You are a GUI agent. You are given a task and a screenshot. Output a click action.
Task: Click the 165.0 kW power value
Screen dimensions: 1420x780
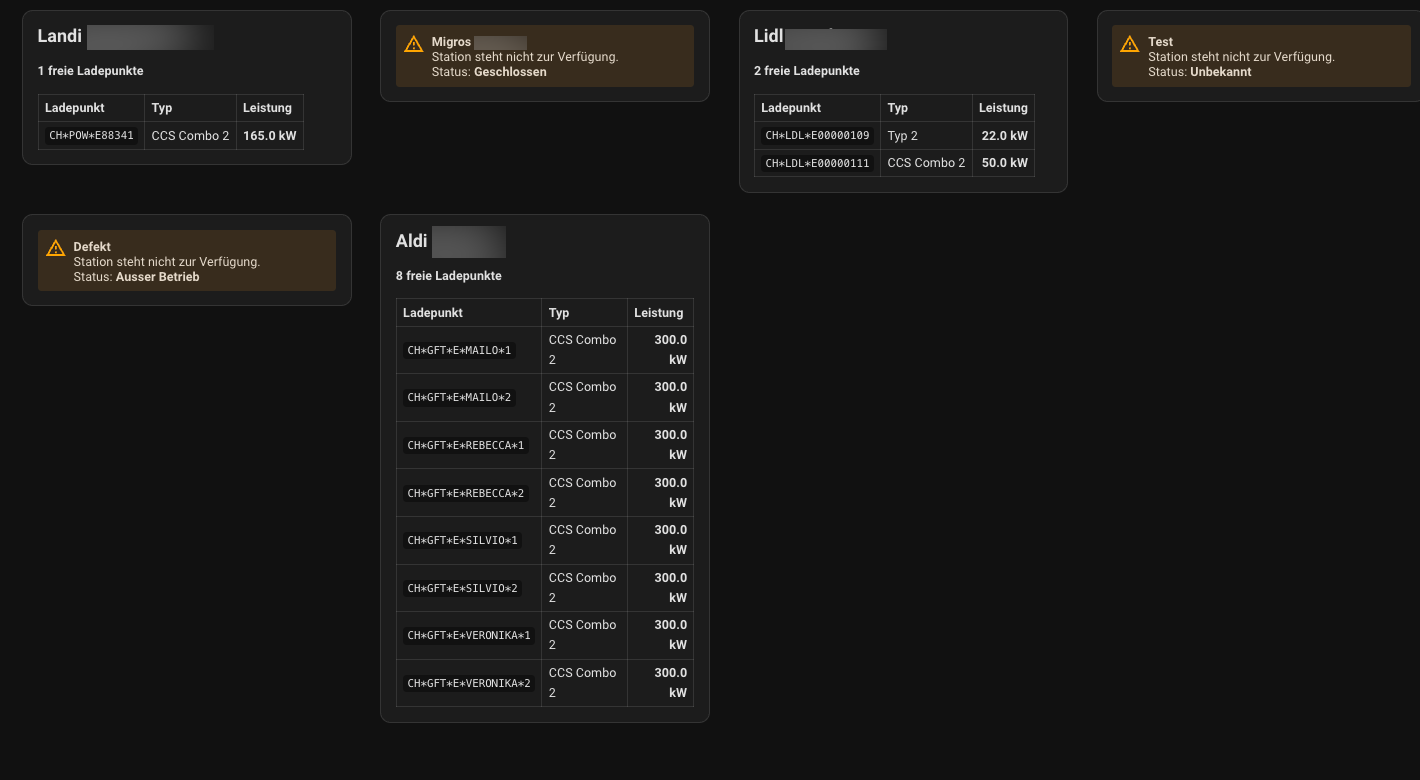pyautogui.click(x=270, y=136)
